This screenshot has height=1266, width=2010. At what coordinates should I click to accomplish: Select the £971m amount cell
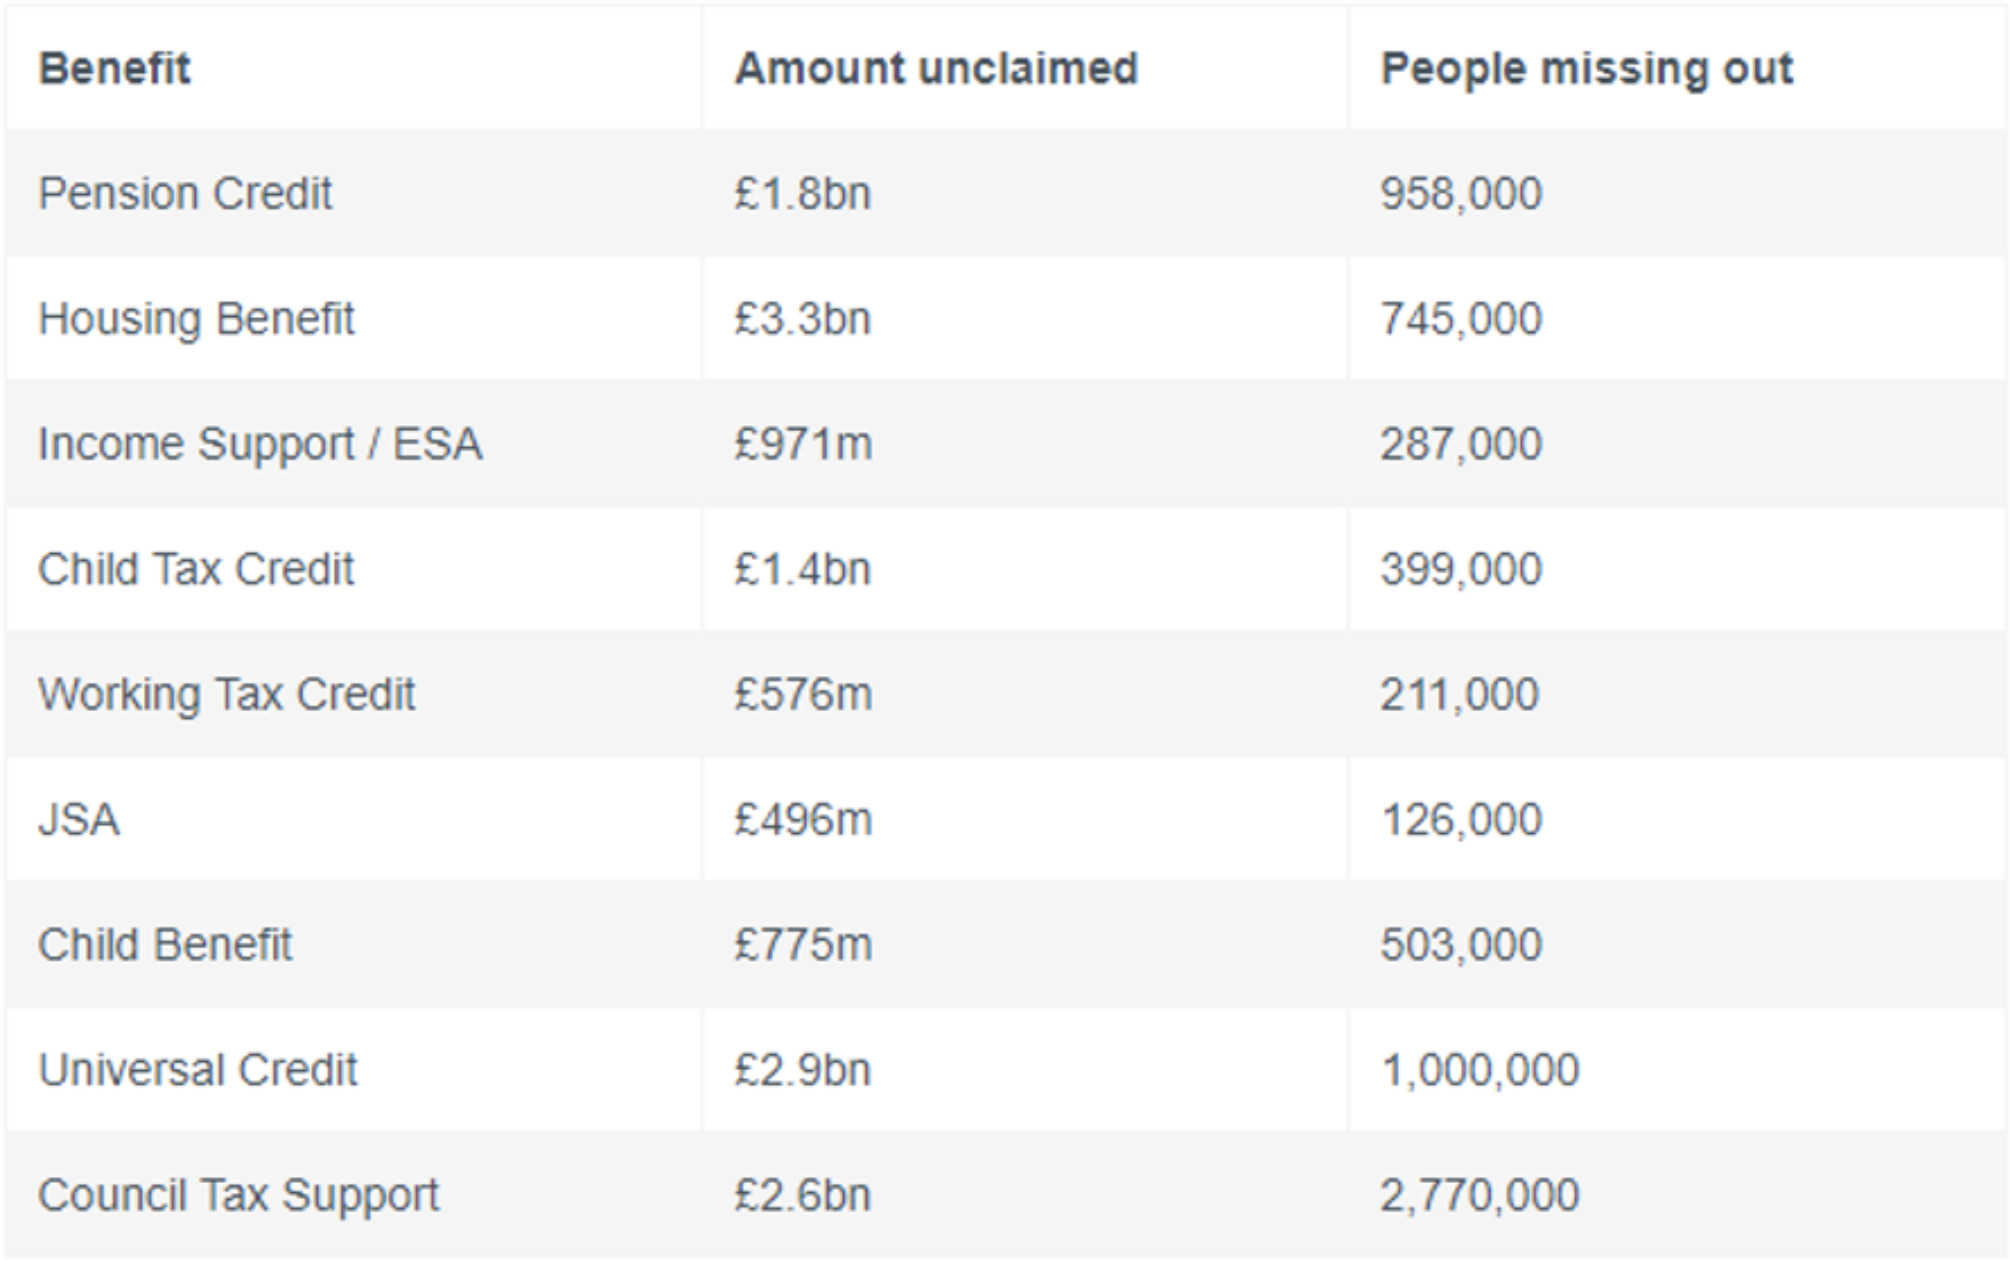pyautogui.click(x=803, y=444)
